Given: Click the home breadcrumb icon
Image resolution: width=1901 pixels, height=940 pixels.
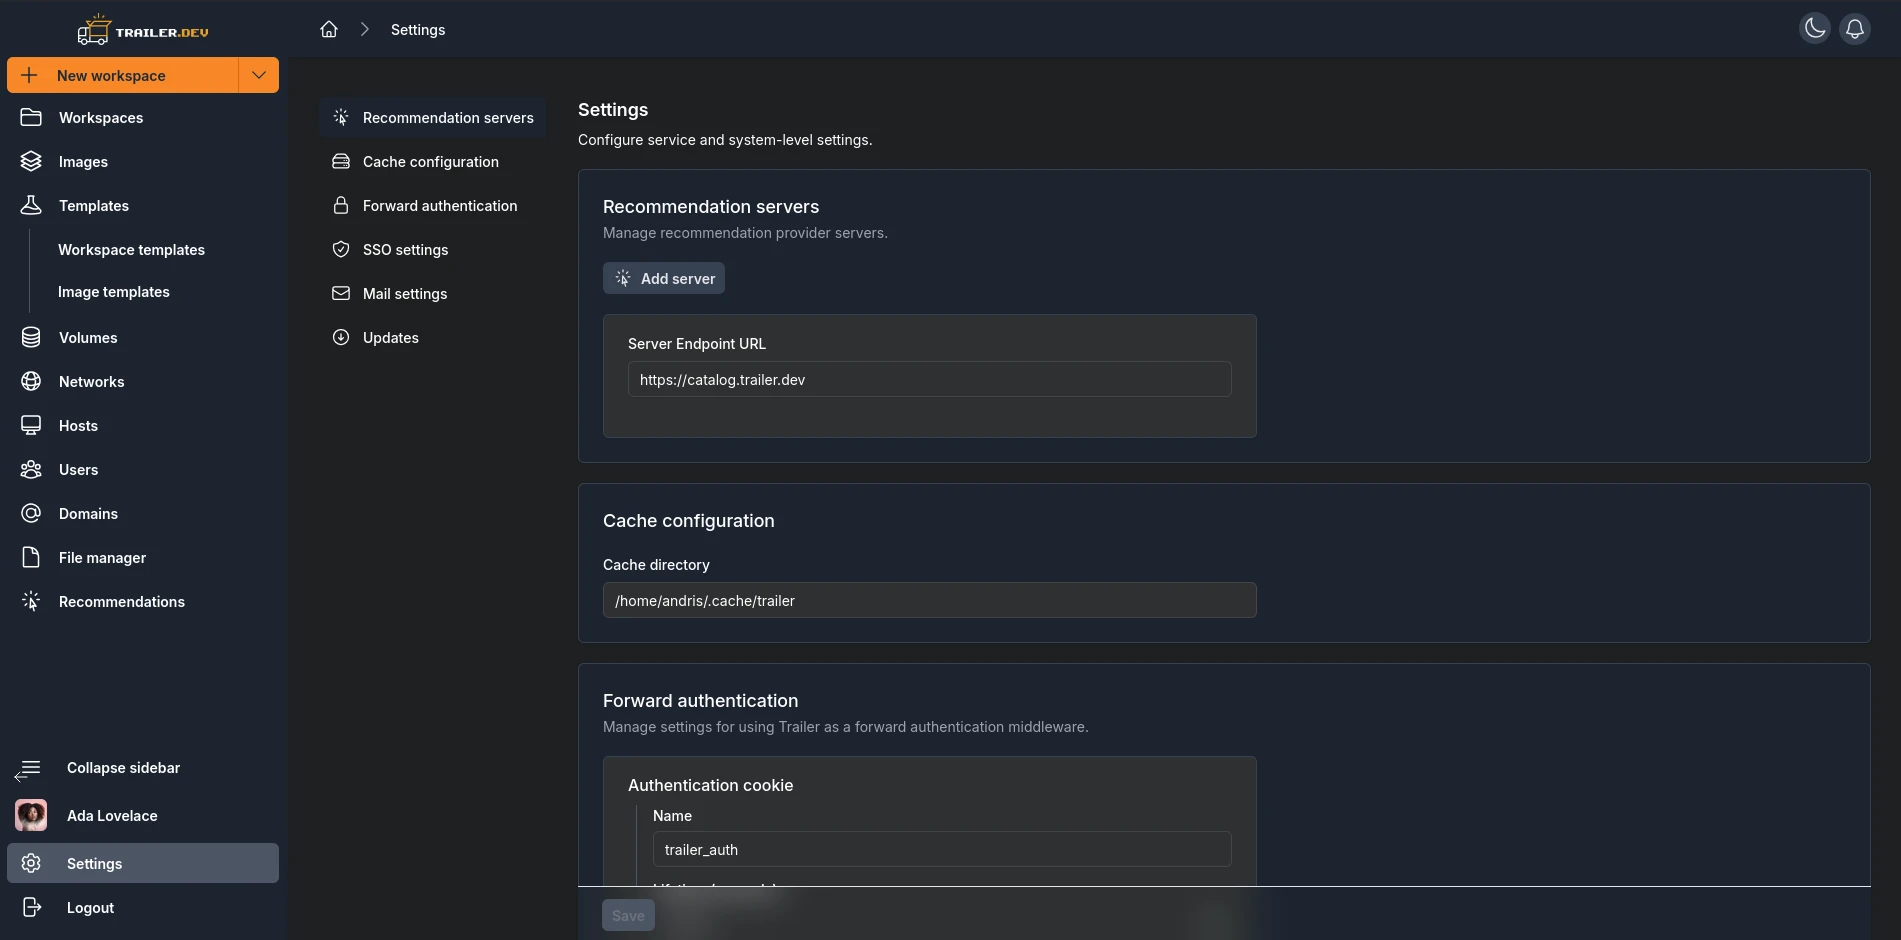Looking at the screenshot, I should pos(329,29).
